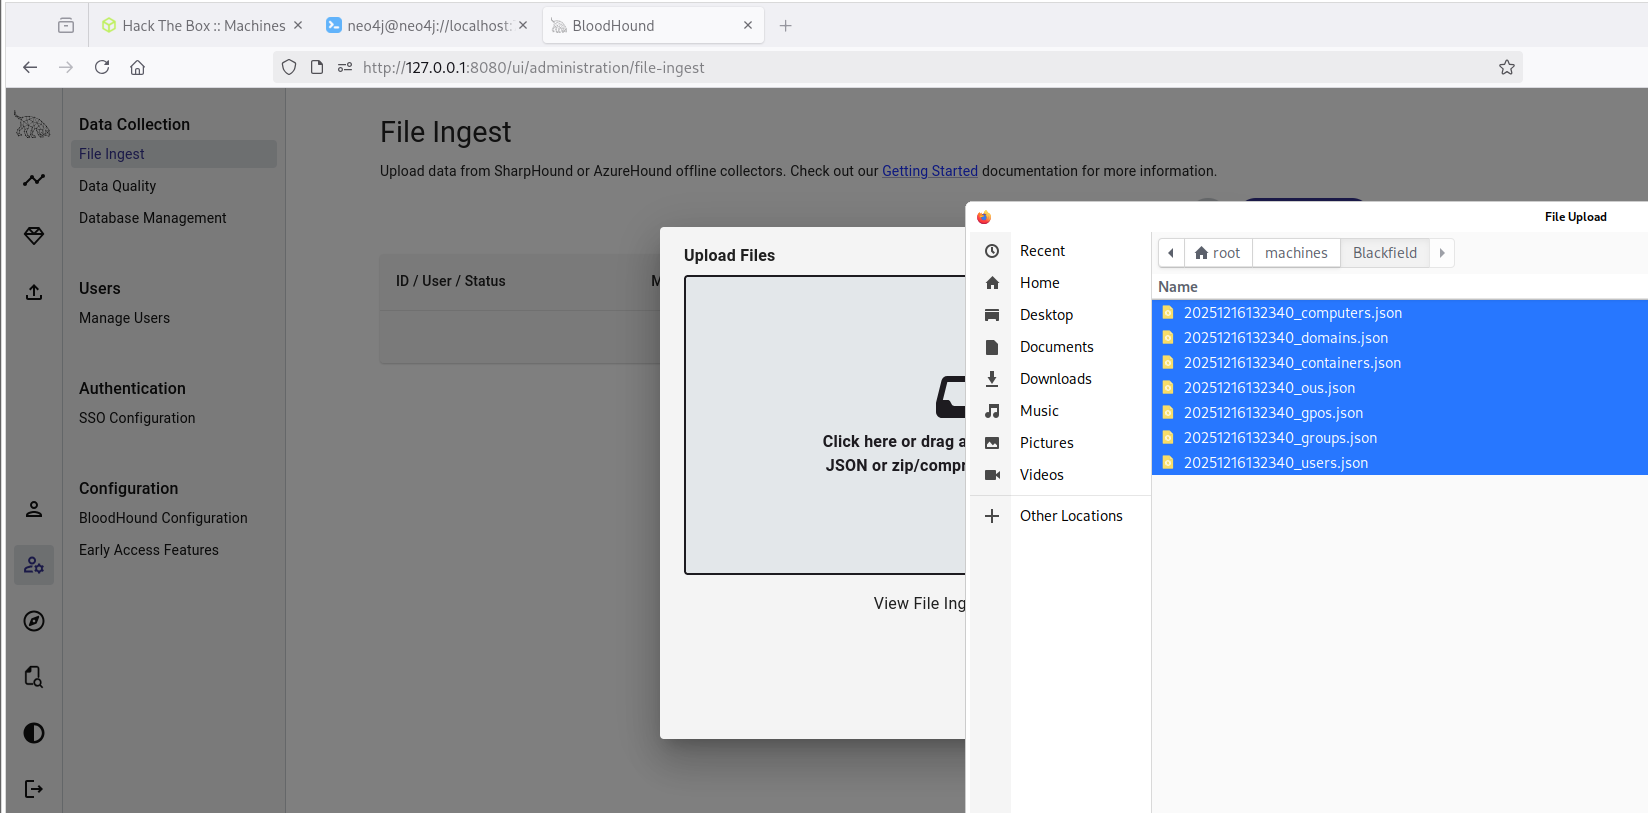Select the 20251216132340_users.json file
The height and width of the screenshot is (813, 1648).
tap(1275, 463)
